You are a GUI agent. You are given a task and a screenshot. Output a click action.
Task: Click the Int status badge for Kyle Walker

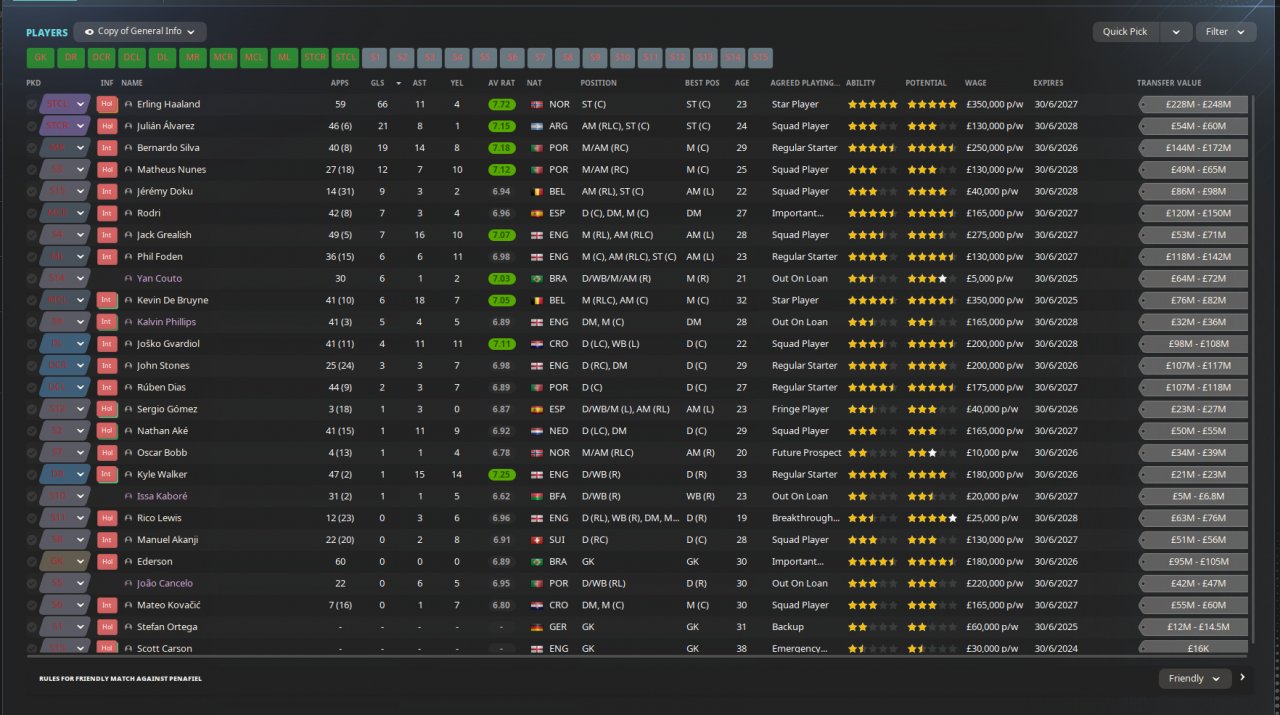(107, 474)
